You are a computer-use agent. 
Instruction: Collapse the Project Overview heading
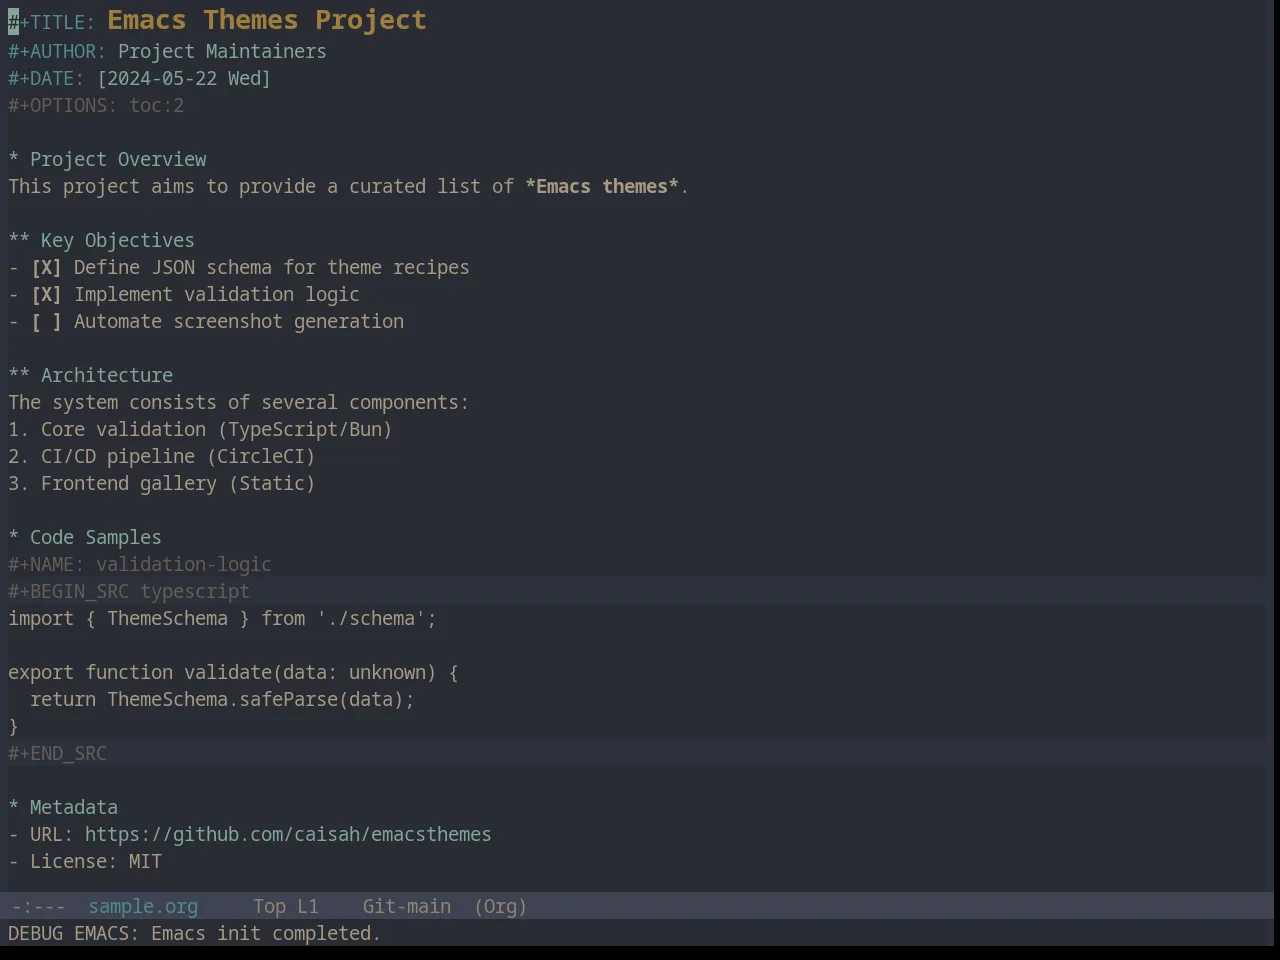(x=108, y=160)
